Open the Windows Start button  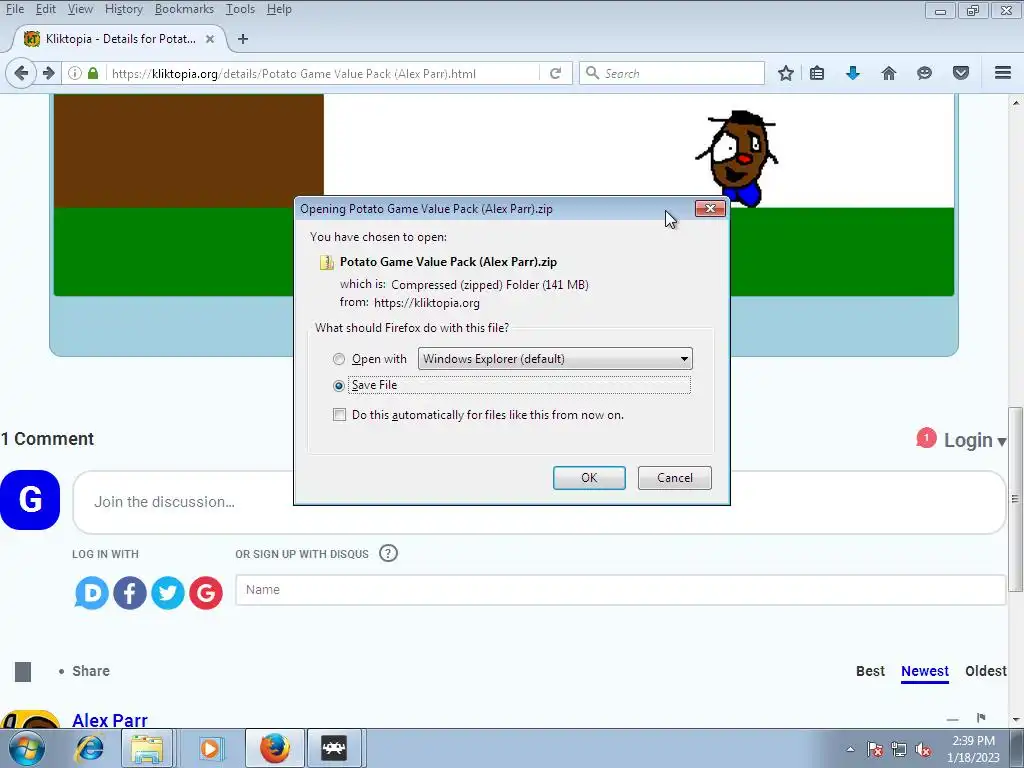click(x=27, y=748)
